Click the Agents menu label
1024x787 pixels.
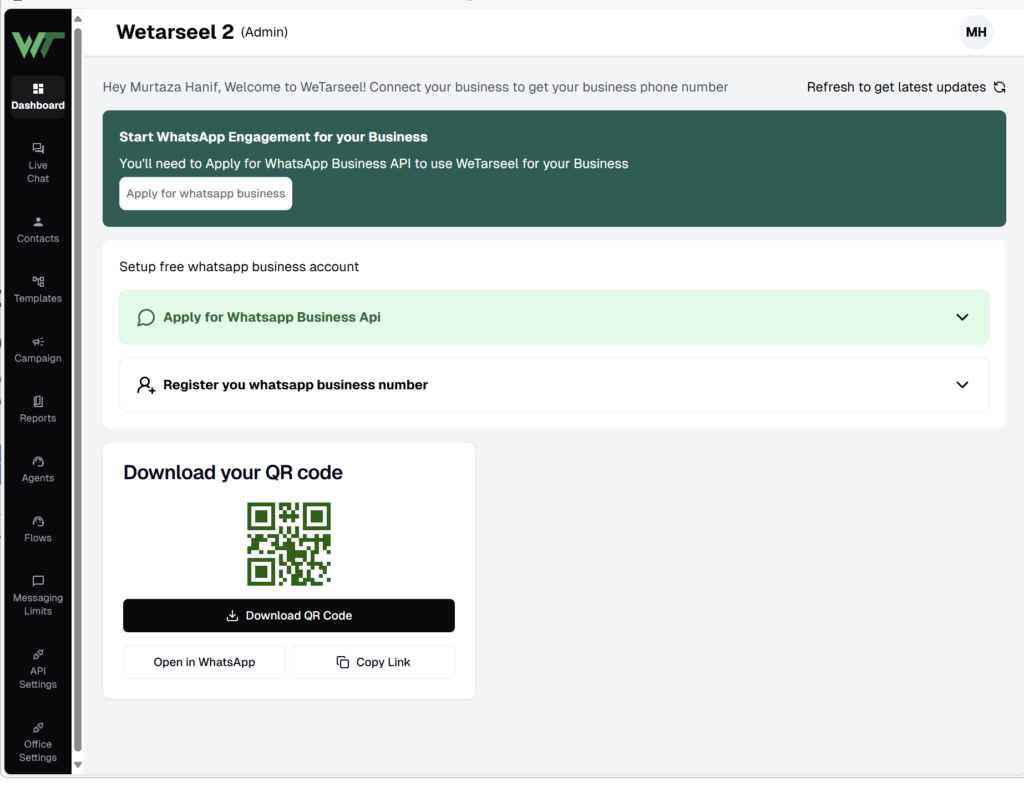[38, 478]
